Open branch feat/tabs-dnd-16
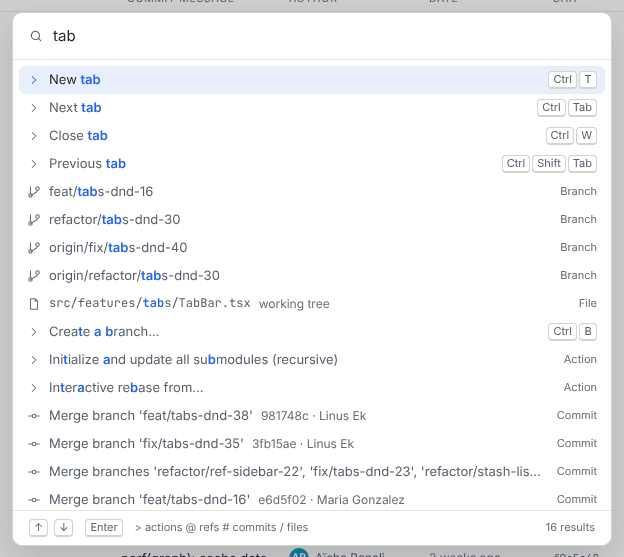624x557 pixels. click(x=312, y=192)
